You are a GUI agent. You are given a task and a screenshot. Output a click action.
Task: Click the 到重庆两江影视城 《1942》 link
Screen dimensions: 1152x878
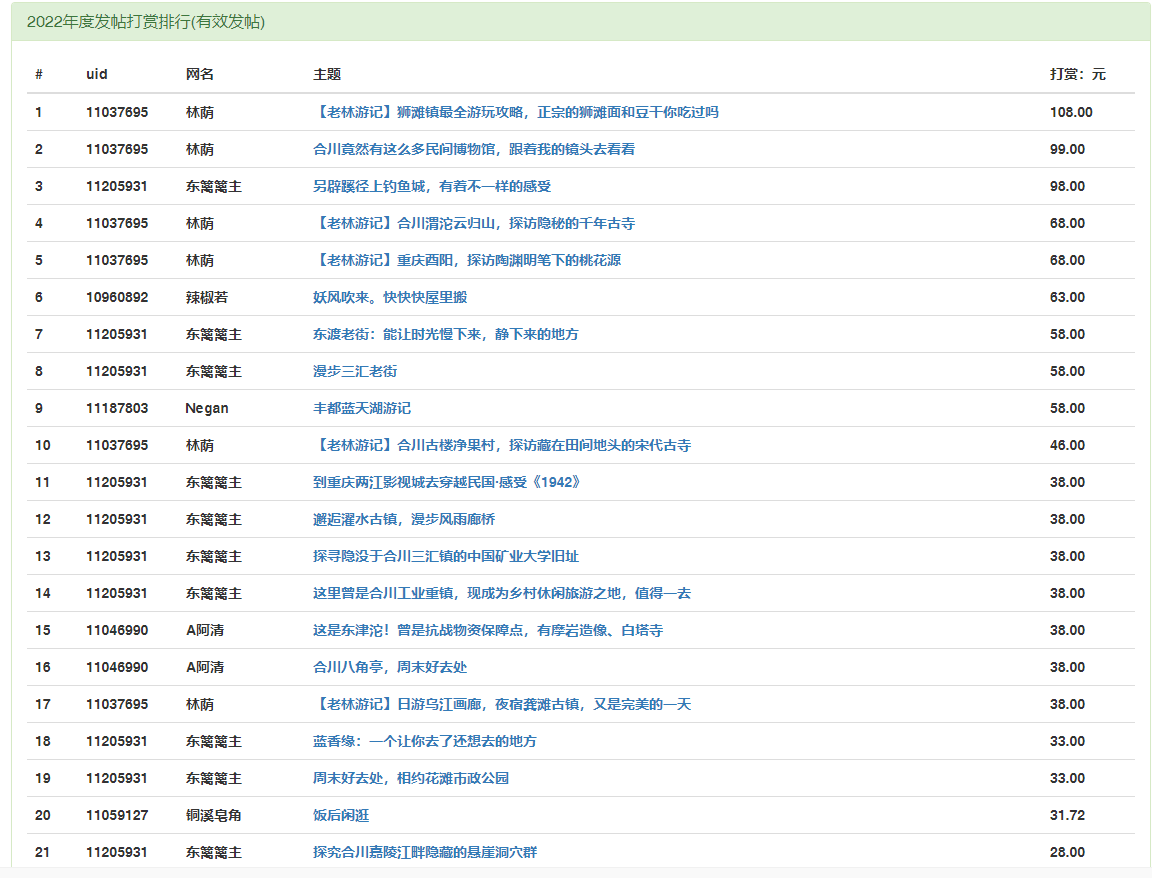(x=446, y=482)
